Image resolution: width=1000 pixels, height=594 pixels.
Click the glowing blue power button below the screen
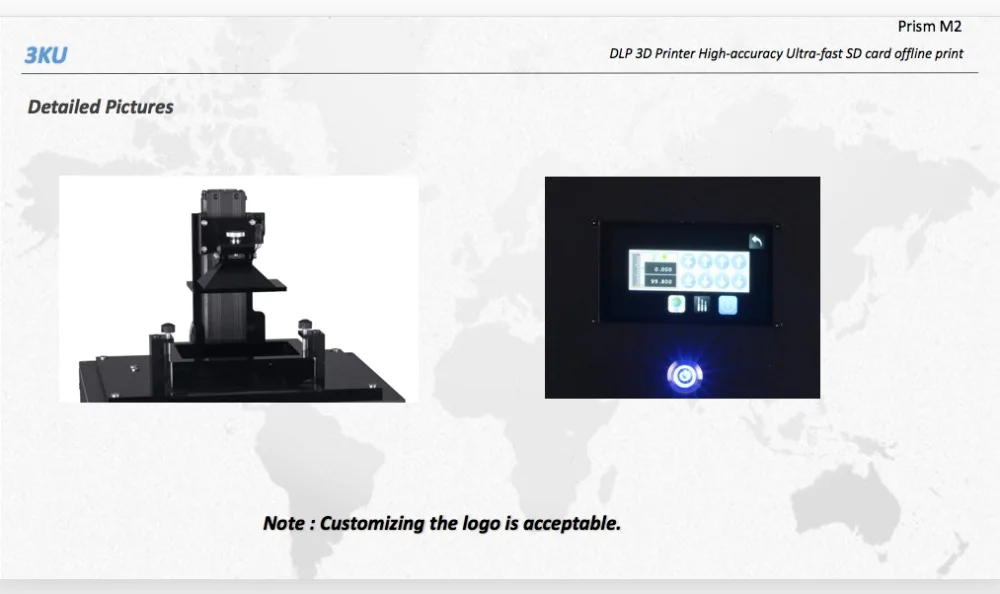pyautogui.click(x=684, y=376)
